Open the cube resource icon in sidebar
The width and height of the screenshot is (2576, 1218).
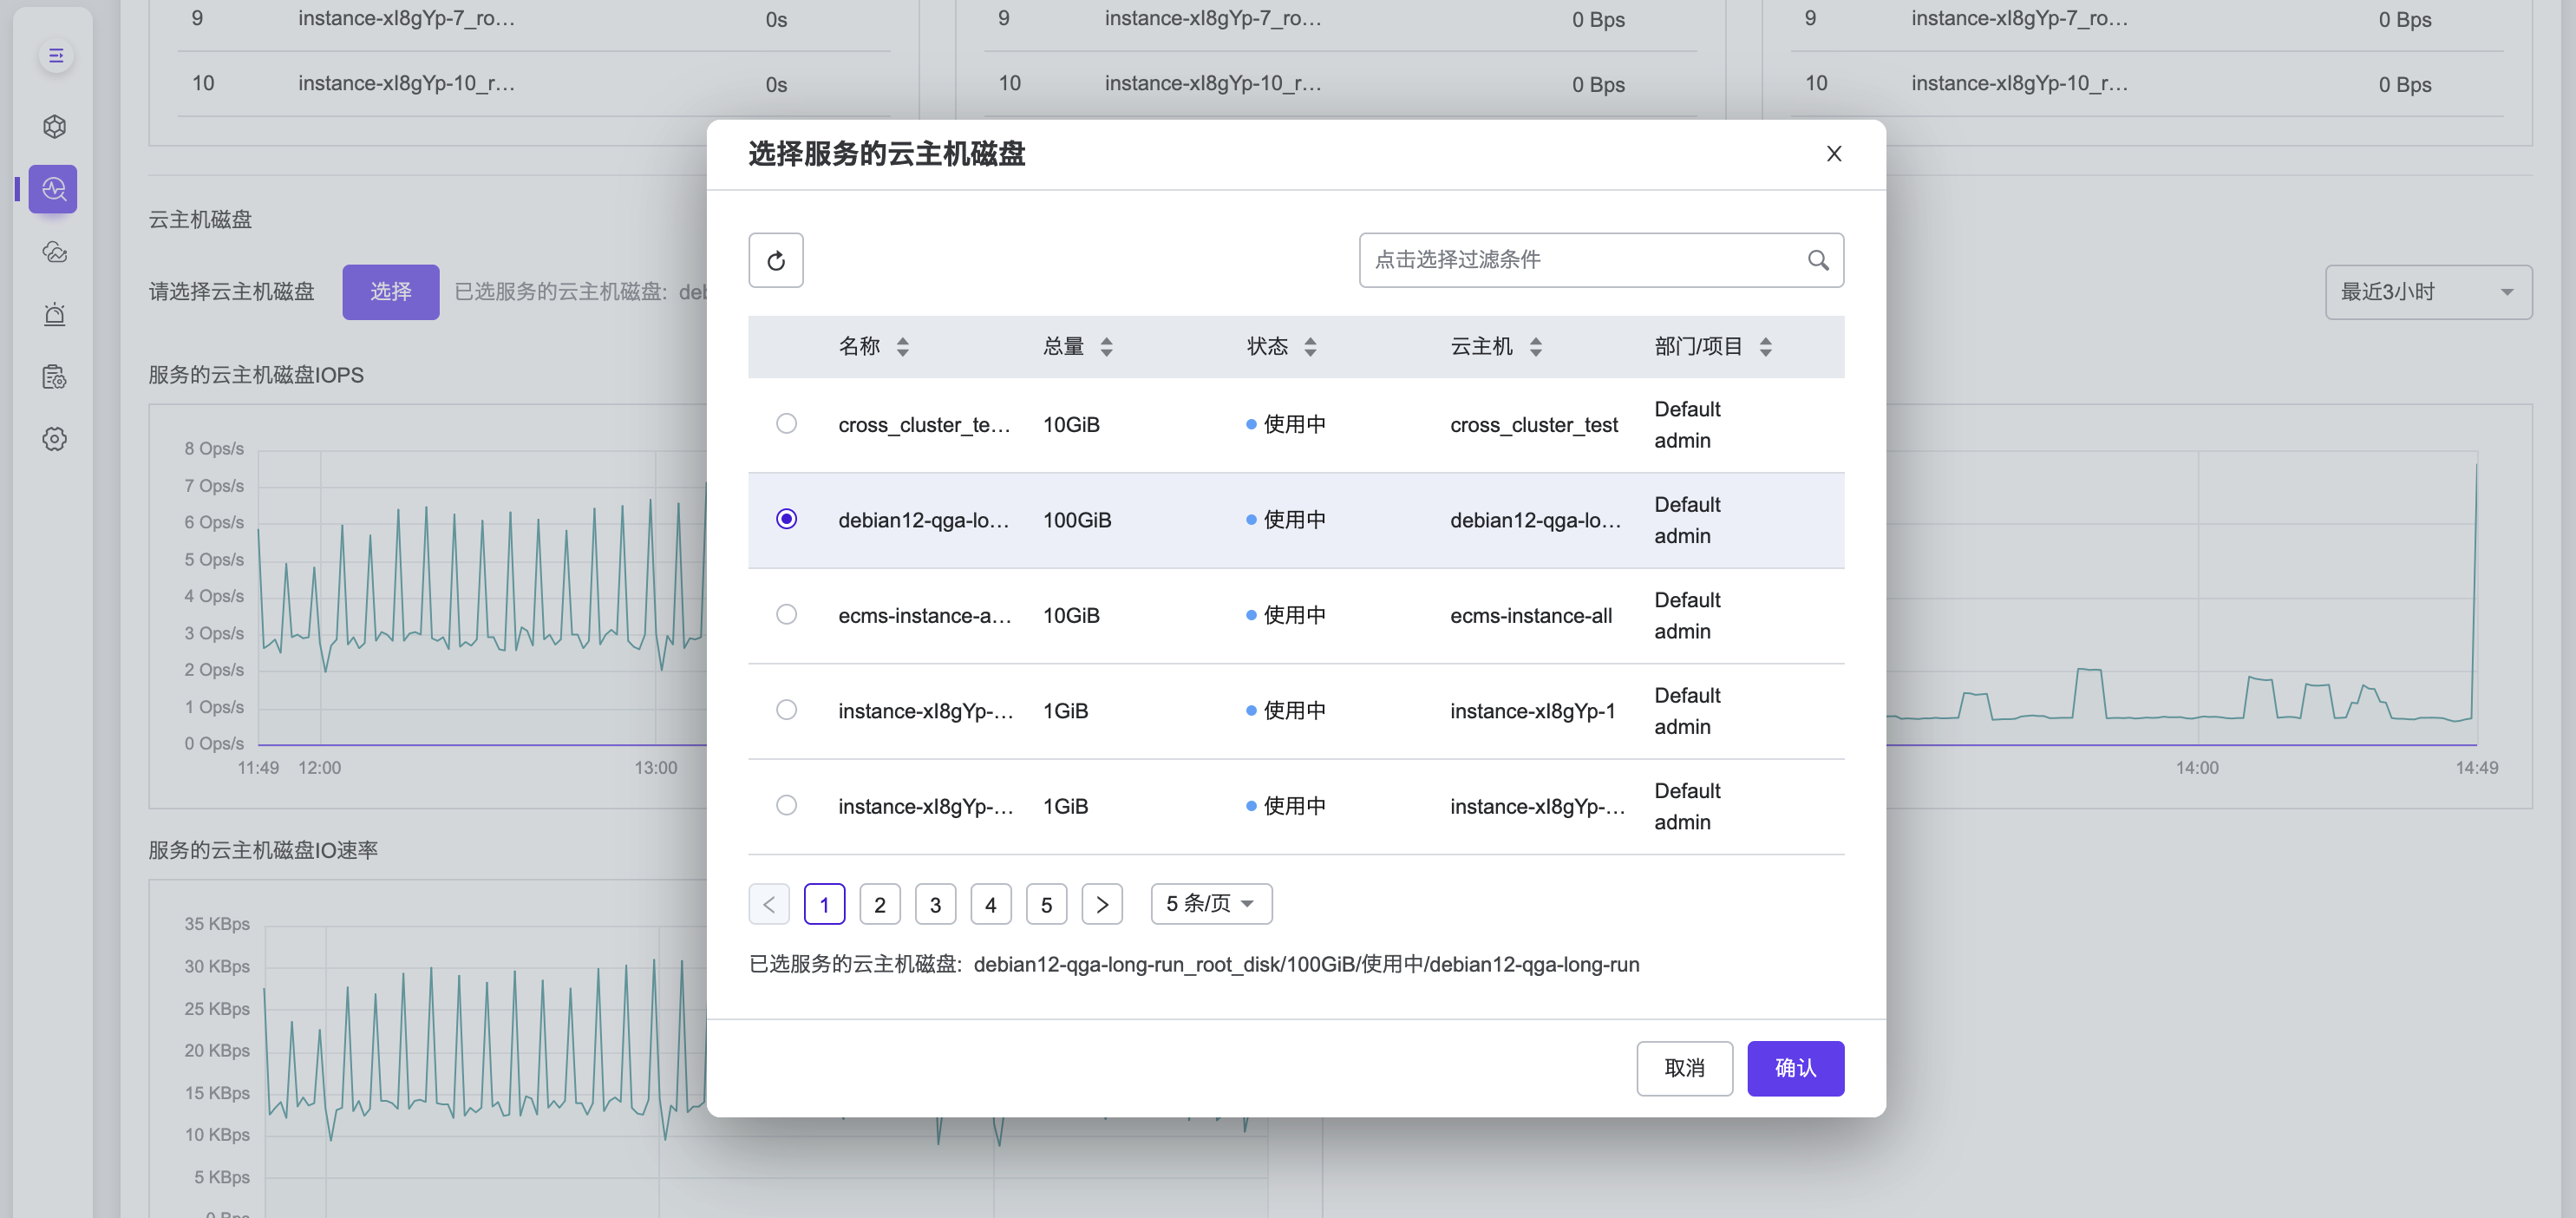point(55,127)
